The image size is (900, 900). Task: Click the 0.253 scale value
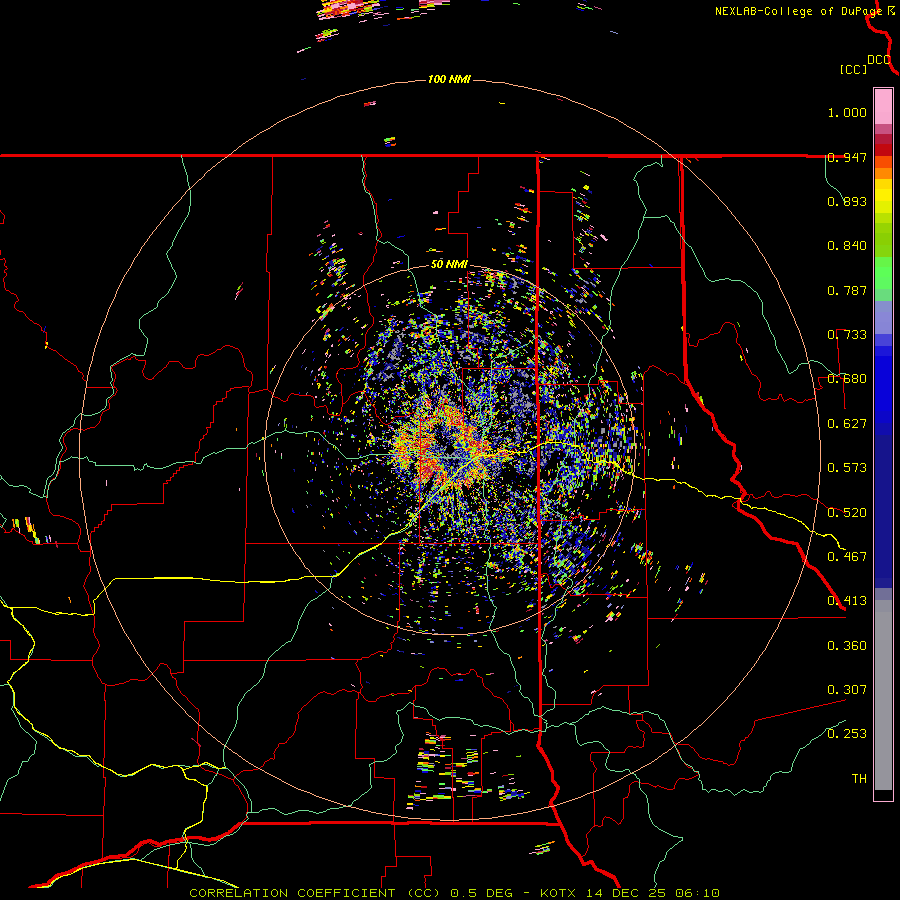(x=847, y=734)
